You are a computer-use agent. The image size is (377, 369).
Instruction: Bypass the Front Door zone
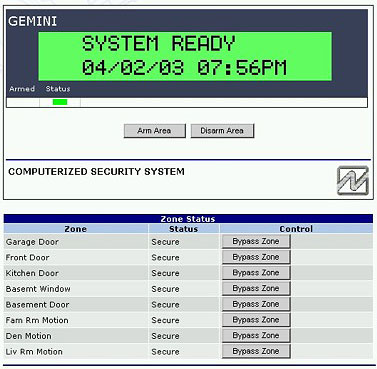[256, 257]
